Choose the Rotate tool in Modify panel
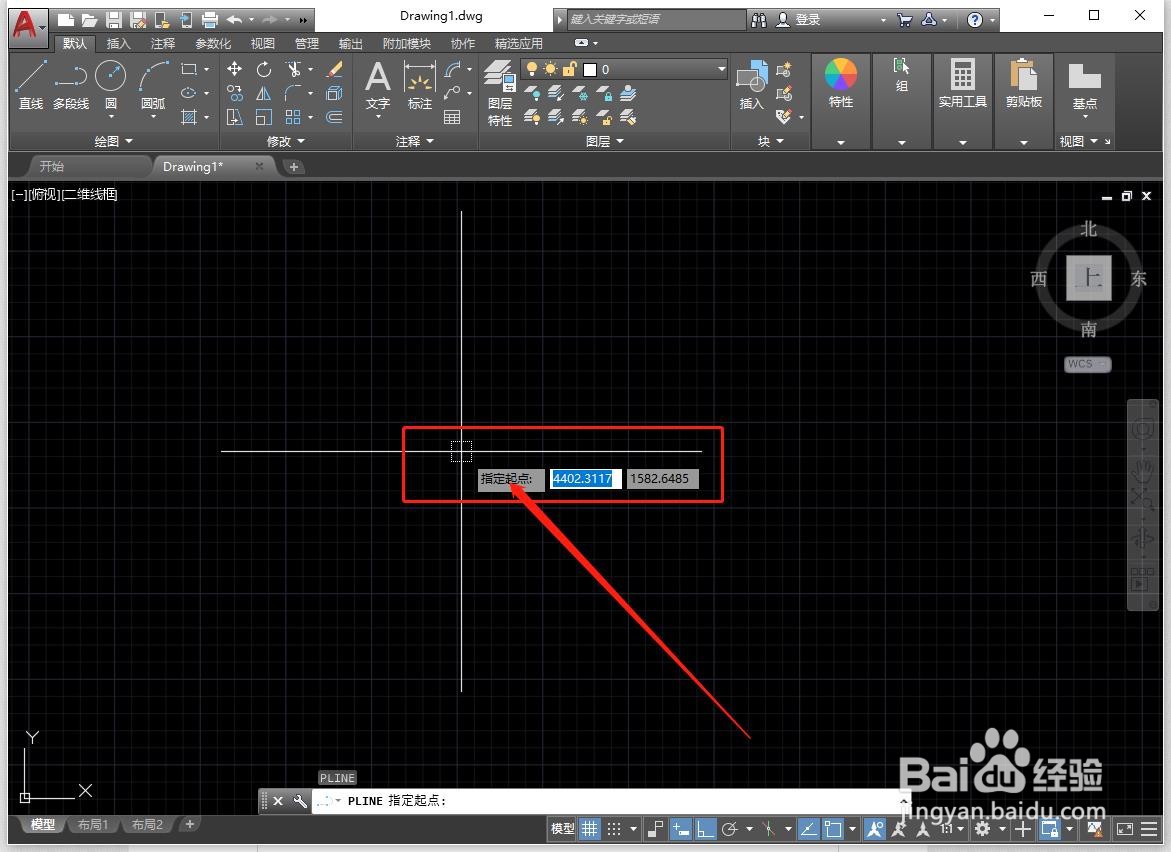Image resolution: width=1171 pixels, height=852 pixels. click(264, 69)
